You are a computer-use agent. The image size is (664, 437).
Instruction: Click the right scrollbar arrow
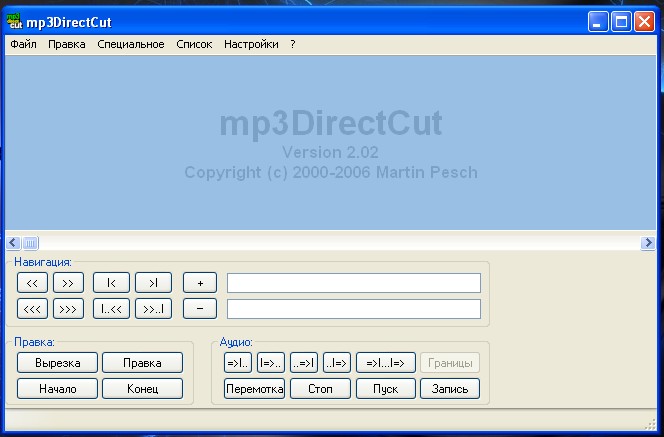[x=648, y=243]
